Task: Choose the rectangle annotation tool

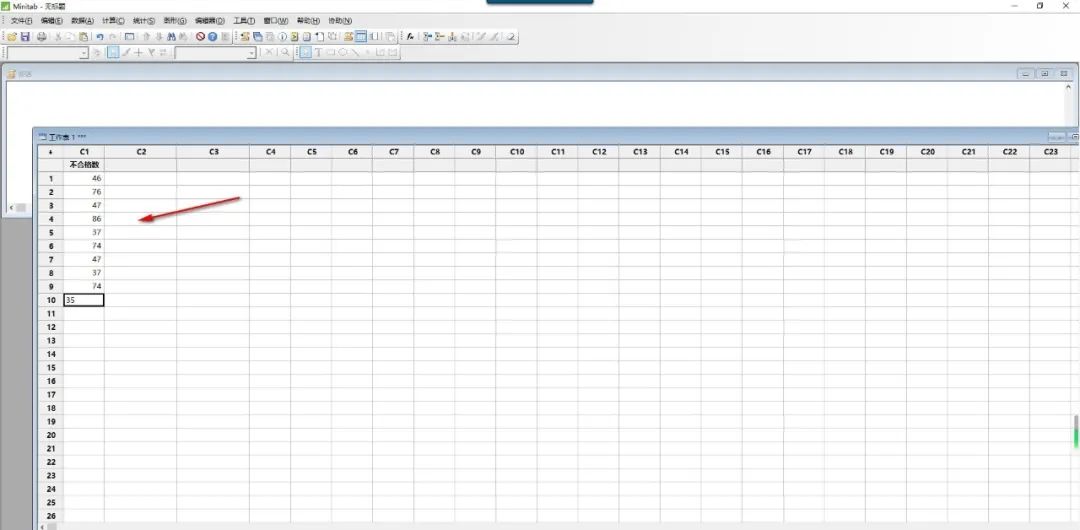Action: [331, 52]
